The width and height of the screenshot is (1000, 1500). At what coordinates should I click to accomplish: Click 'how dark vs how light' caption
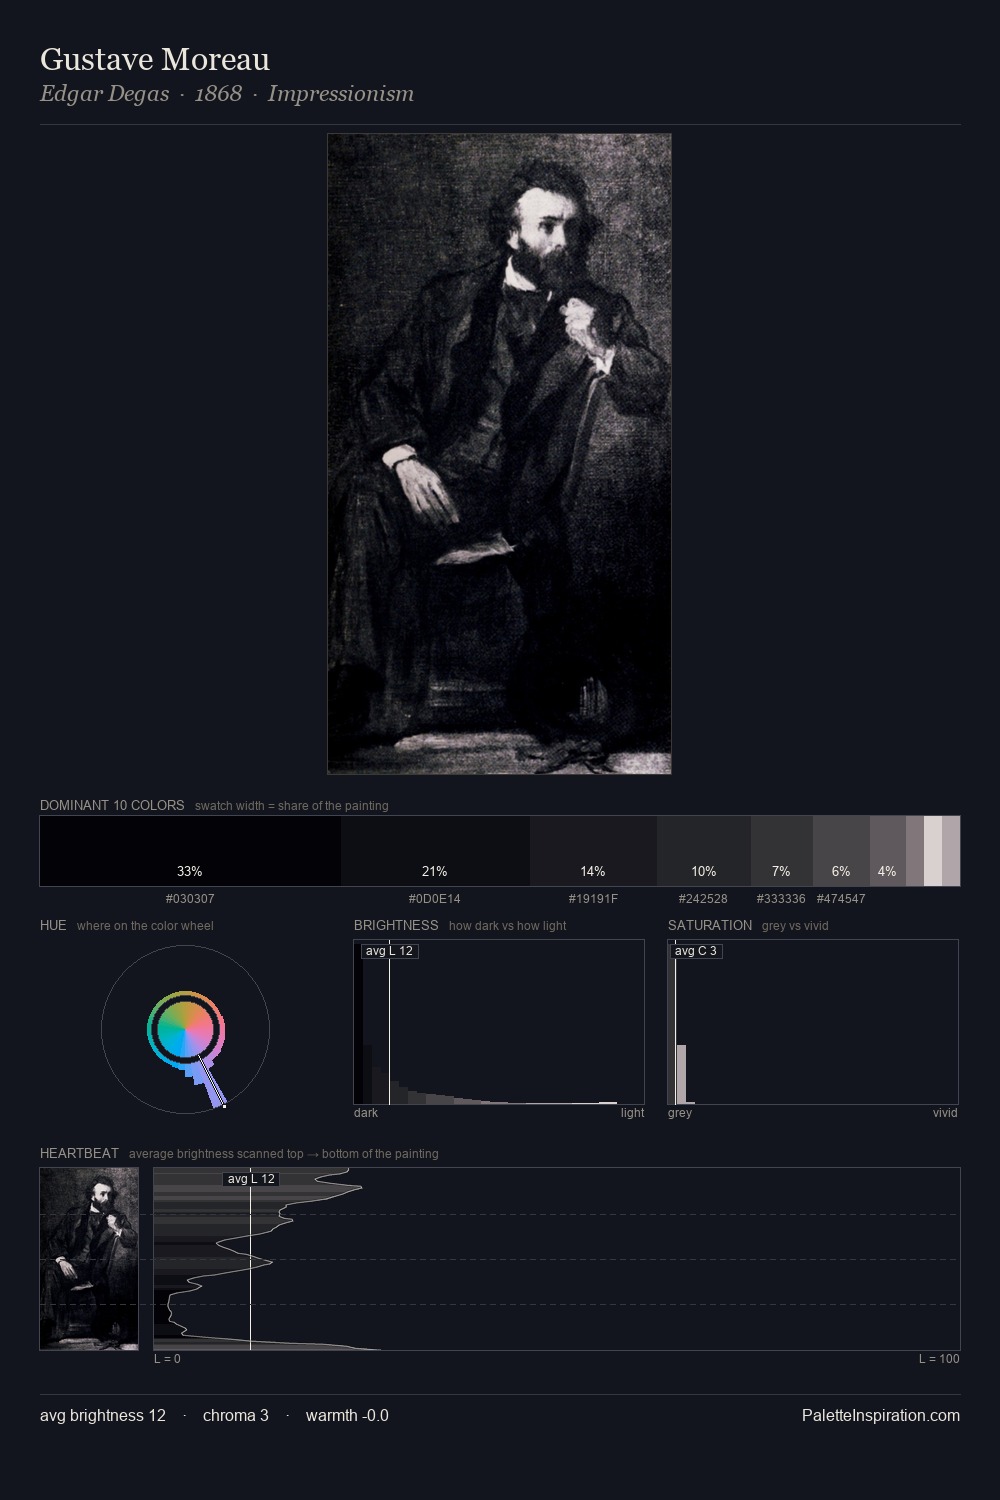(x=507, y=926)
